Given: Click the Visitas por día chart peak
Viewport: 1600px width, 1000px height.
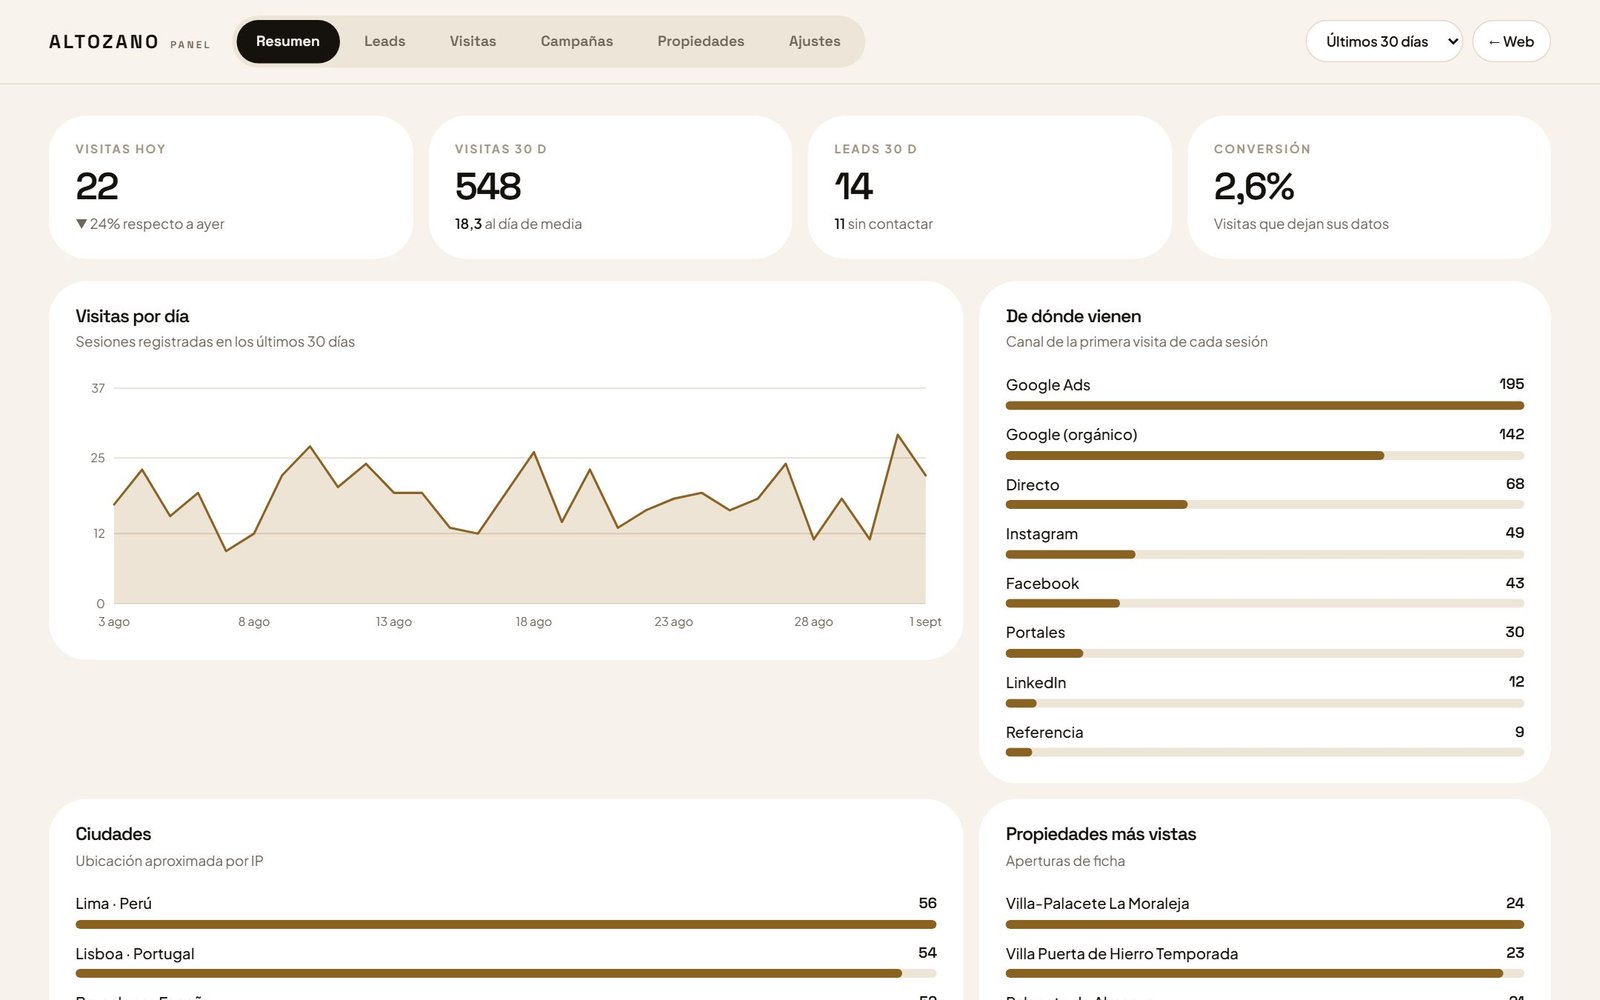Looking at the screenshot, I should click(897, 435).
